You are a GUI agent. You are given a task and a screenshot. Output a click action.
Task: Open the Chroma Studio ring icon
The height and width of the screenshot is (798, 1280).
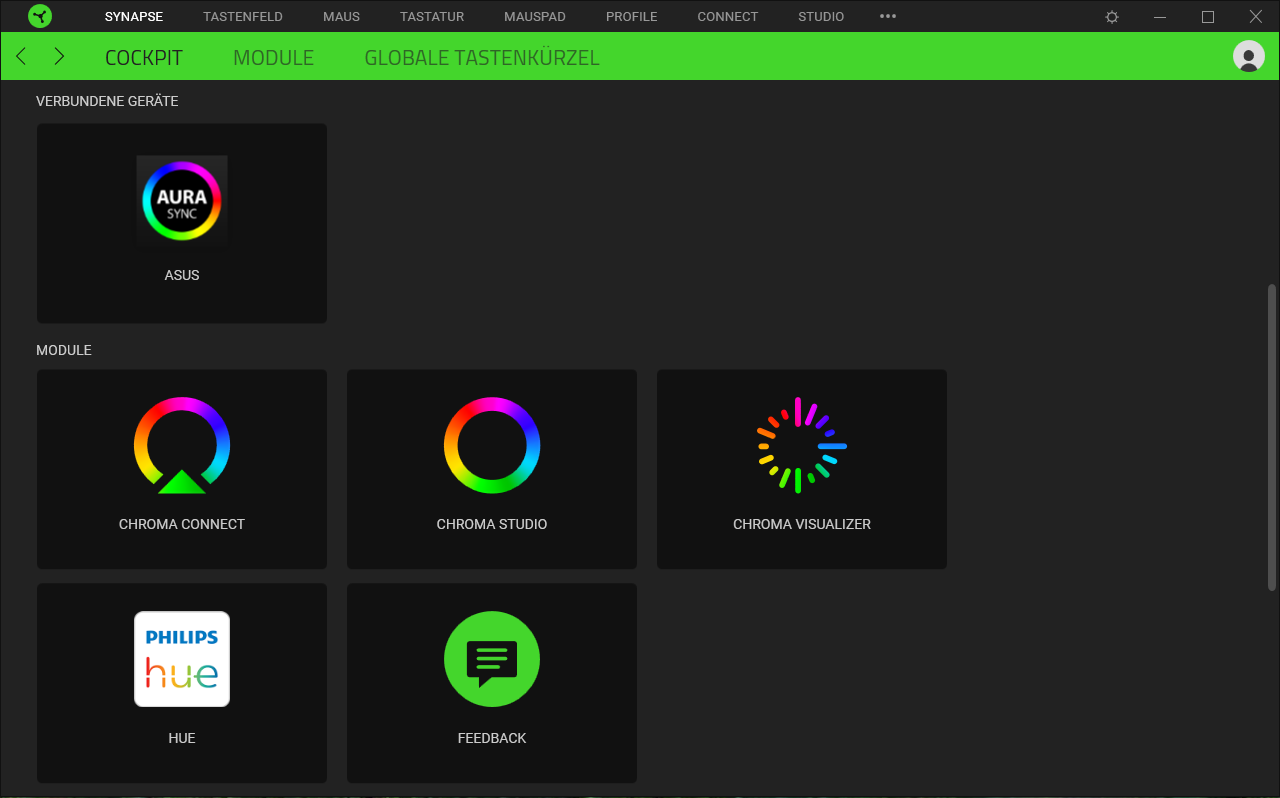[x=492, y=445]
